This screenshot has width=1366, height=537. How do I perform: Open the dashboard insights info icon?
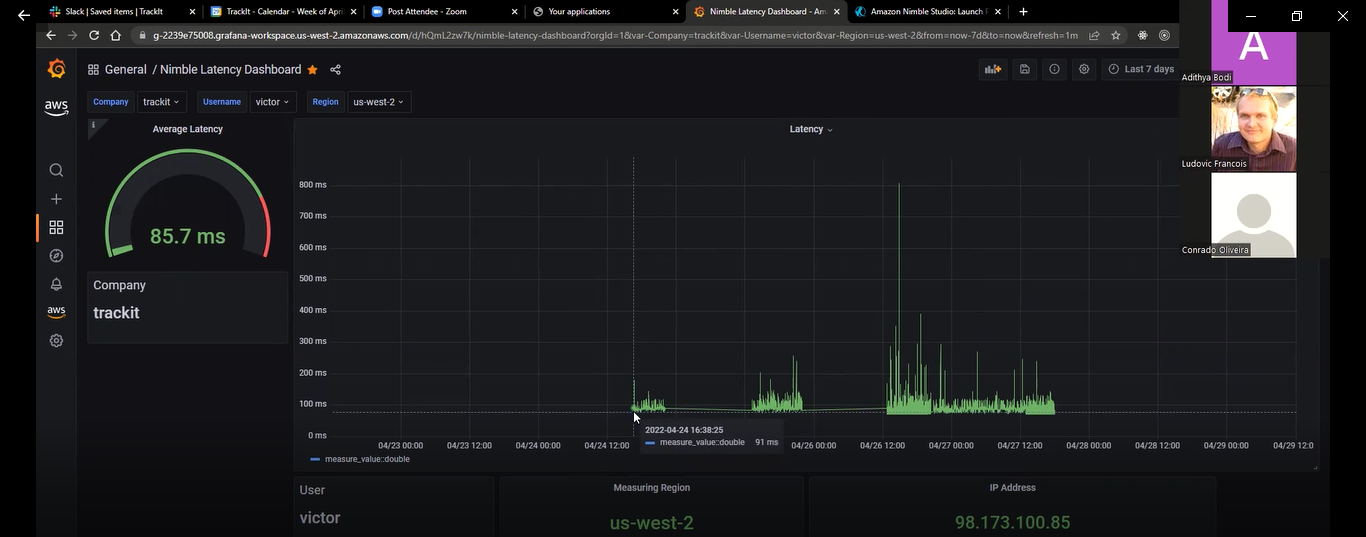pos(1054,69)
